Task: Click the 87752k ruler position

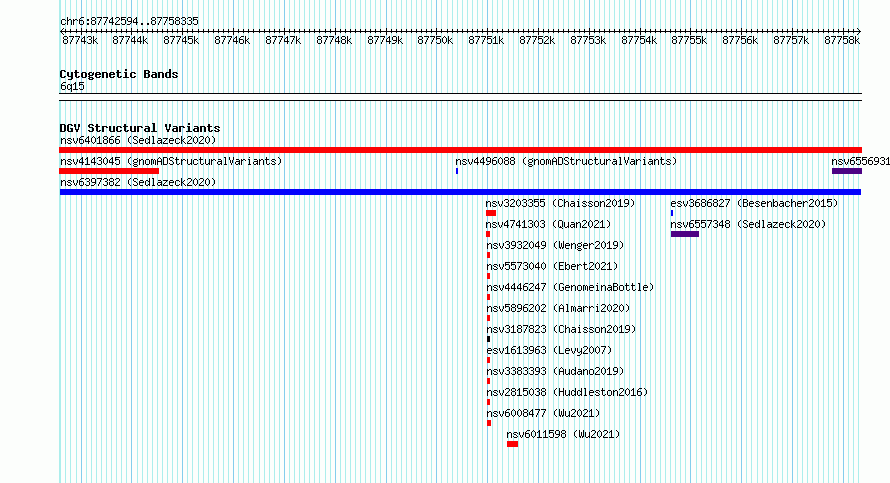Action: [537, 40]
